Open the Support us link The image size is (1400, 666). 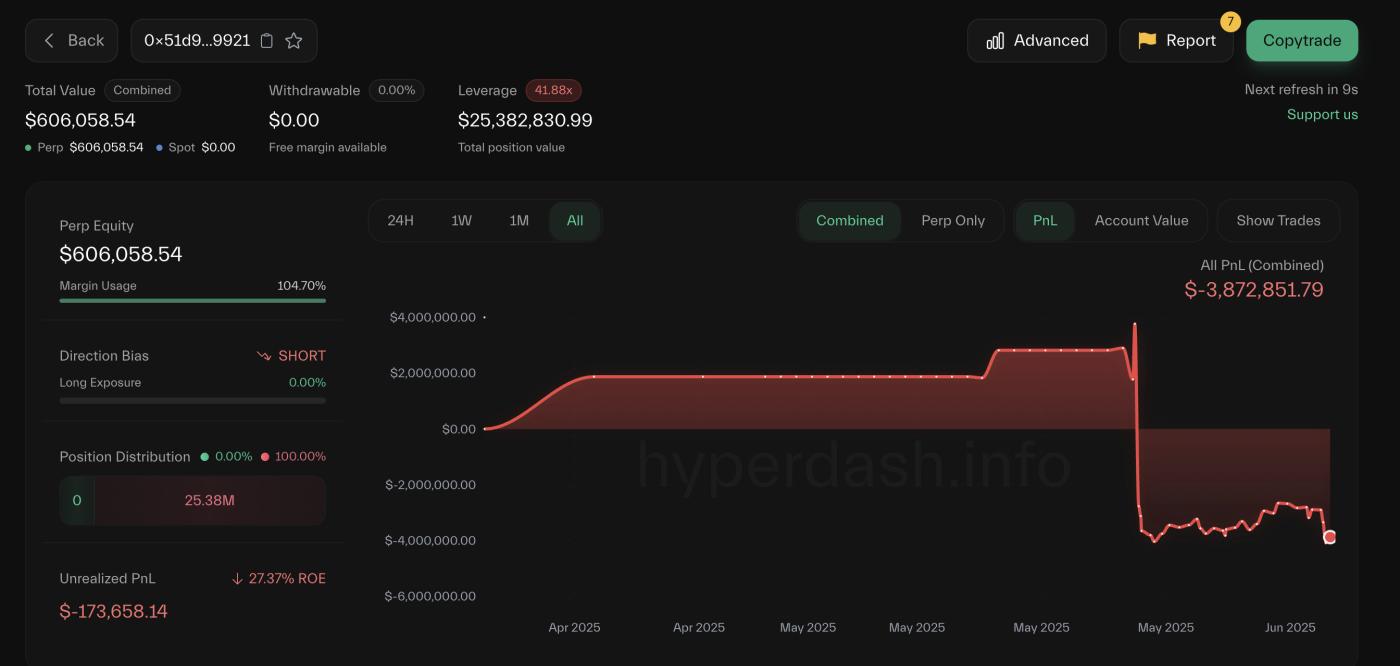coord(1322,114)
